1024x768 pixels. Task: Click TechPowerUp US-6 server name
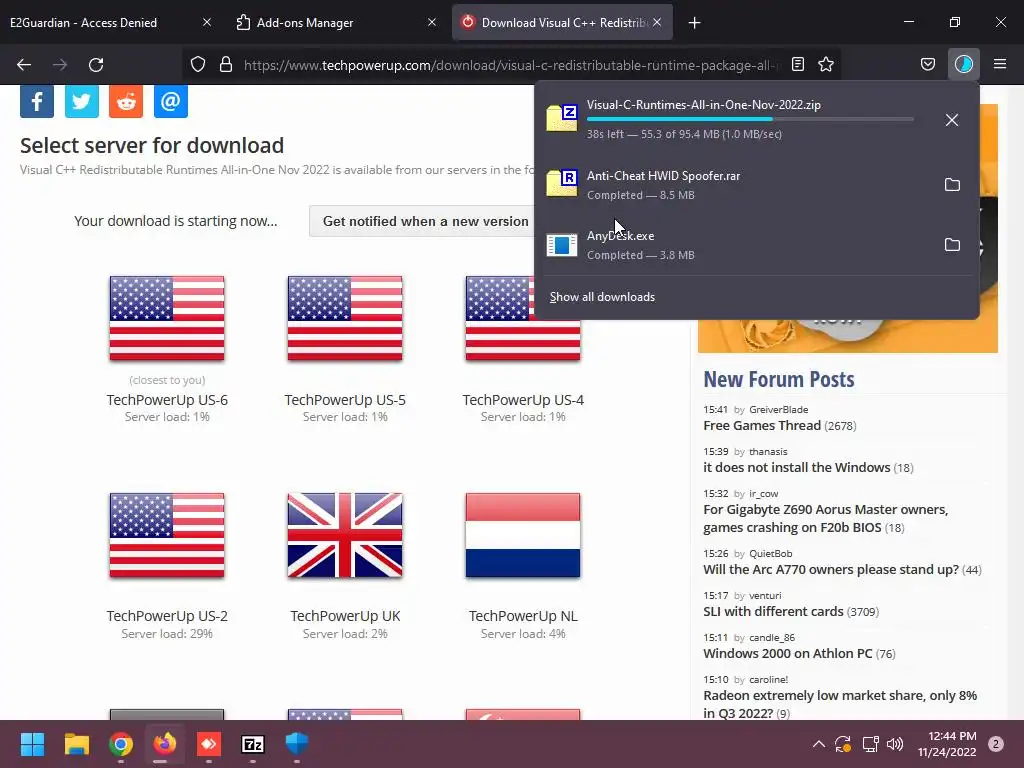(x=167, y=400)
